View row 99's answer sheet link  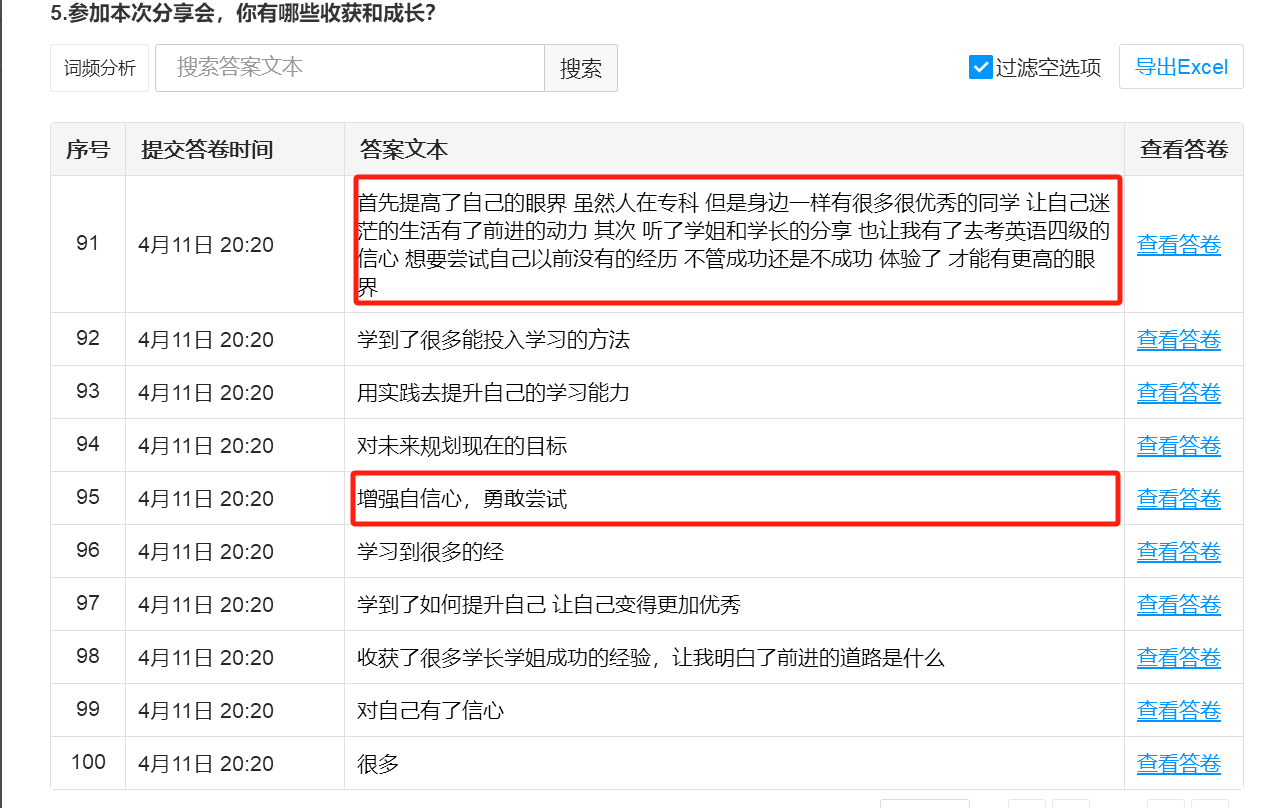[x=1178, y=711]
